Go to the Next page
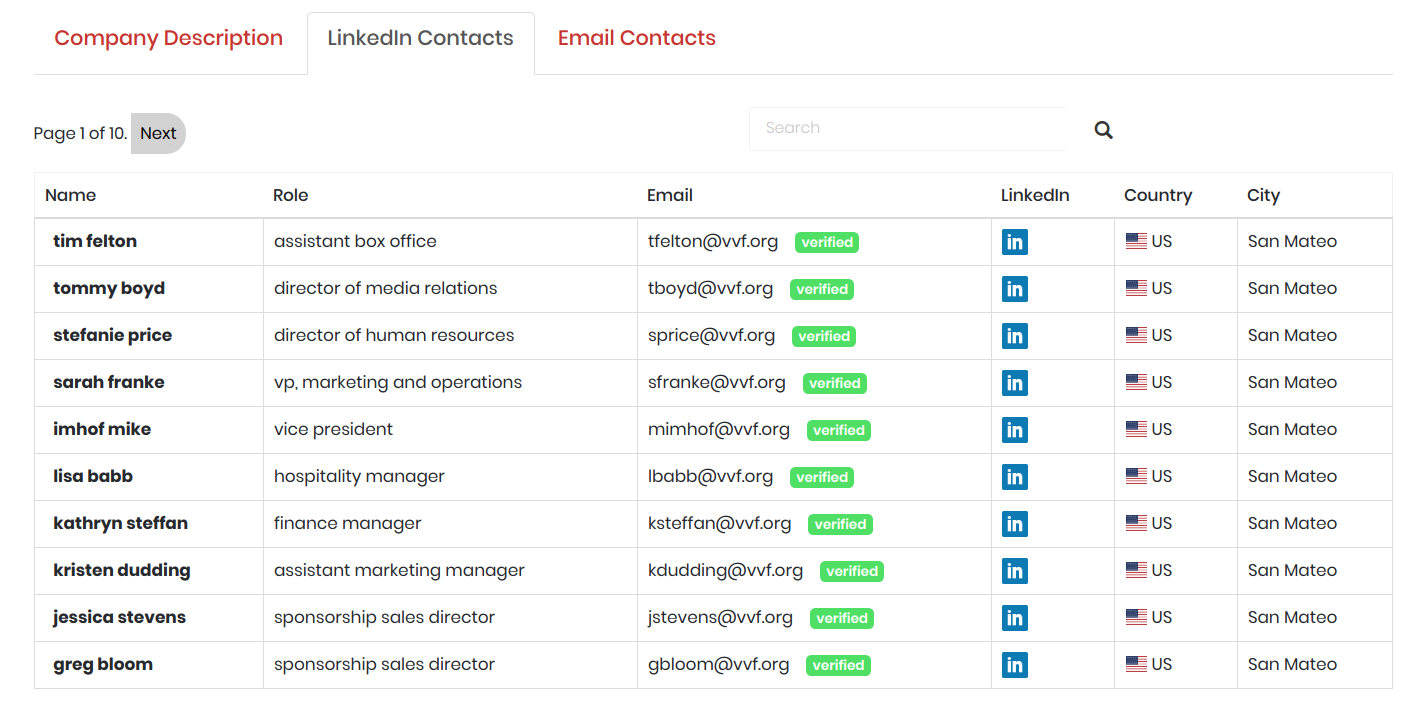1424x712 pixels. coord(158,134)
